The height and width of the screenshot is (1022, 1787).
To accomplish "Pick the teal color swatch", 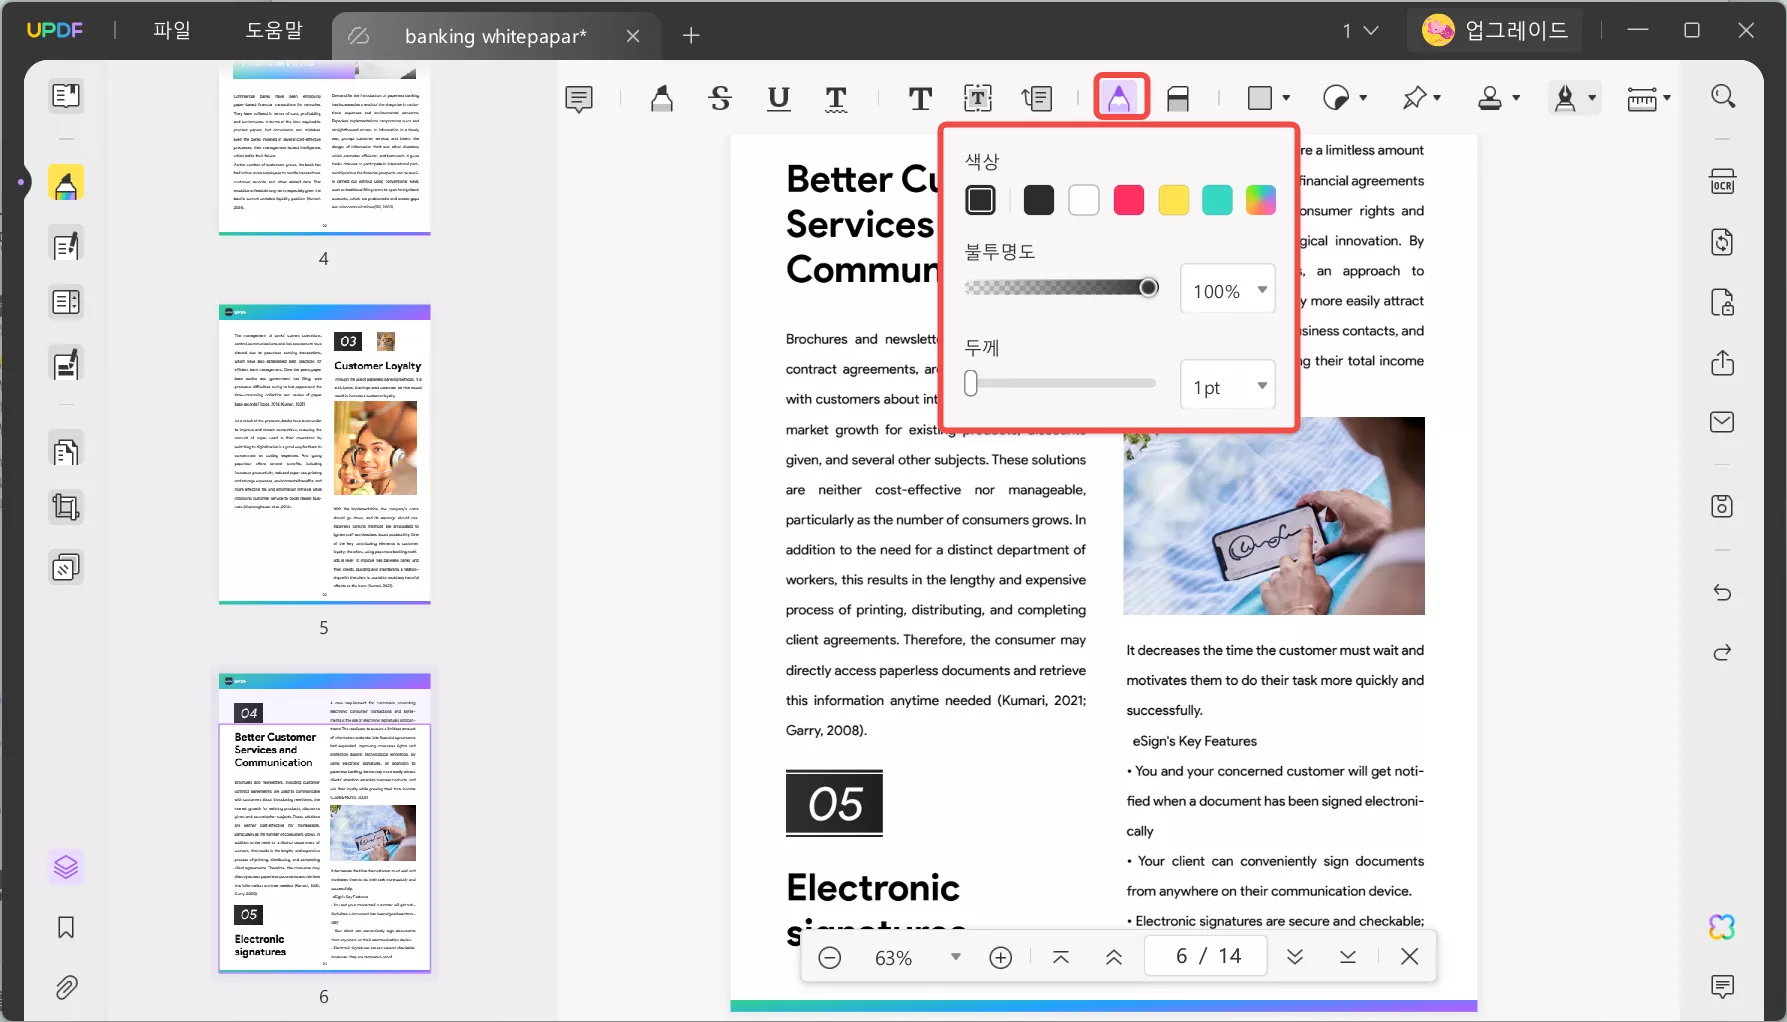I will pos(1217,200).
